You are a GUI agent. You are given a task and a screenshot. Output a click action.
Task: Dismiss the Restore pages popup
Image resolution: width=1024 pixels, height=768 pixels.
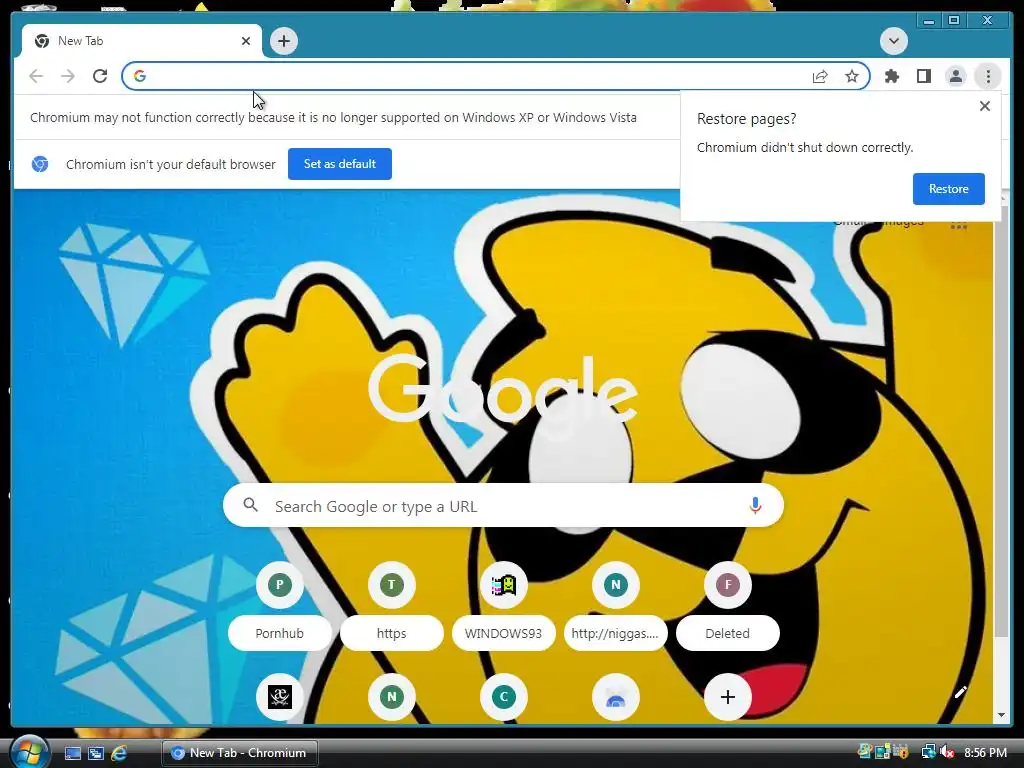(985, 106)
